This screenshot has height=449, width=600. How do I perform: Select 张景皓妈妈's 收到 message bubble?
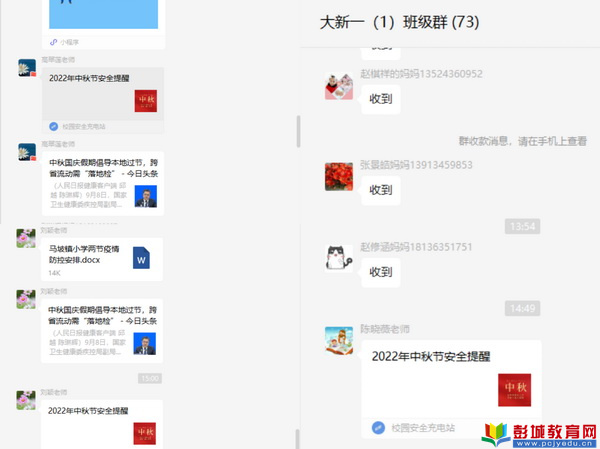click(380, 189)
